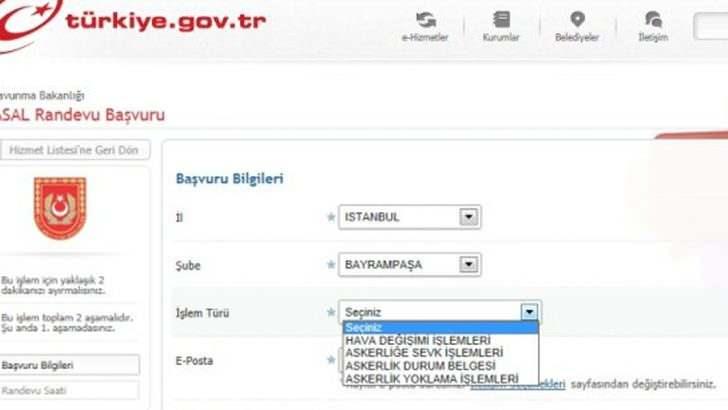Image resolution: width=728 pixels, height=410 pixels.
Task: Click the E-Posta label
Action: 194,361
